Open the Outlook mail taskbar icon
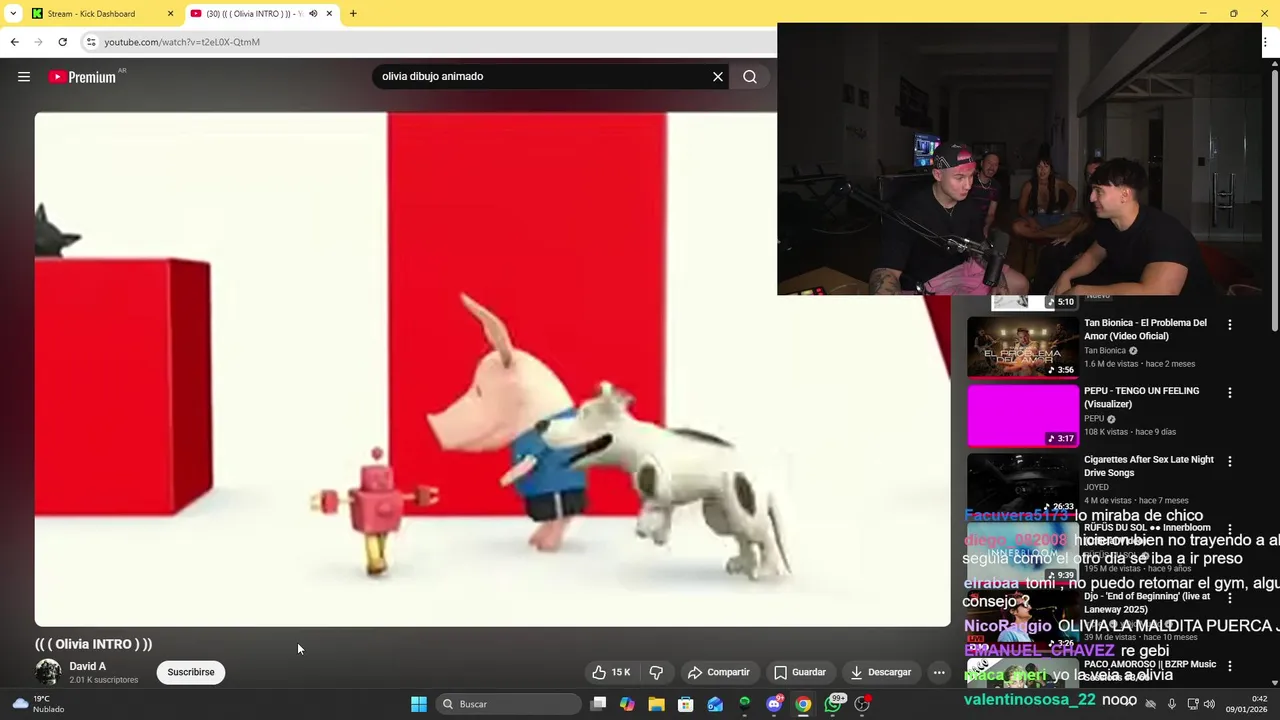 715,704
